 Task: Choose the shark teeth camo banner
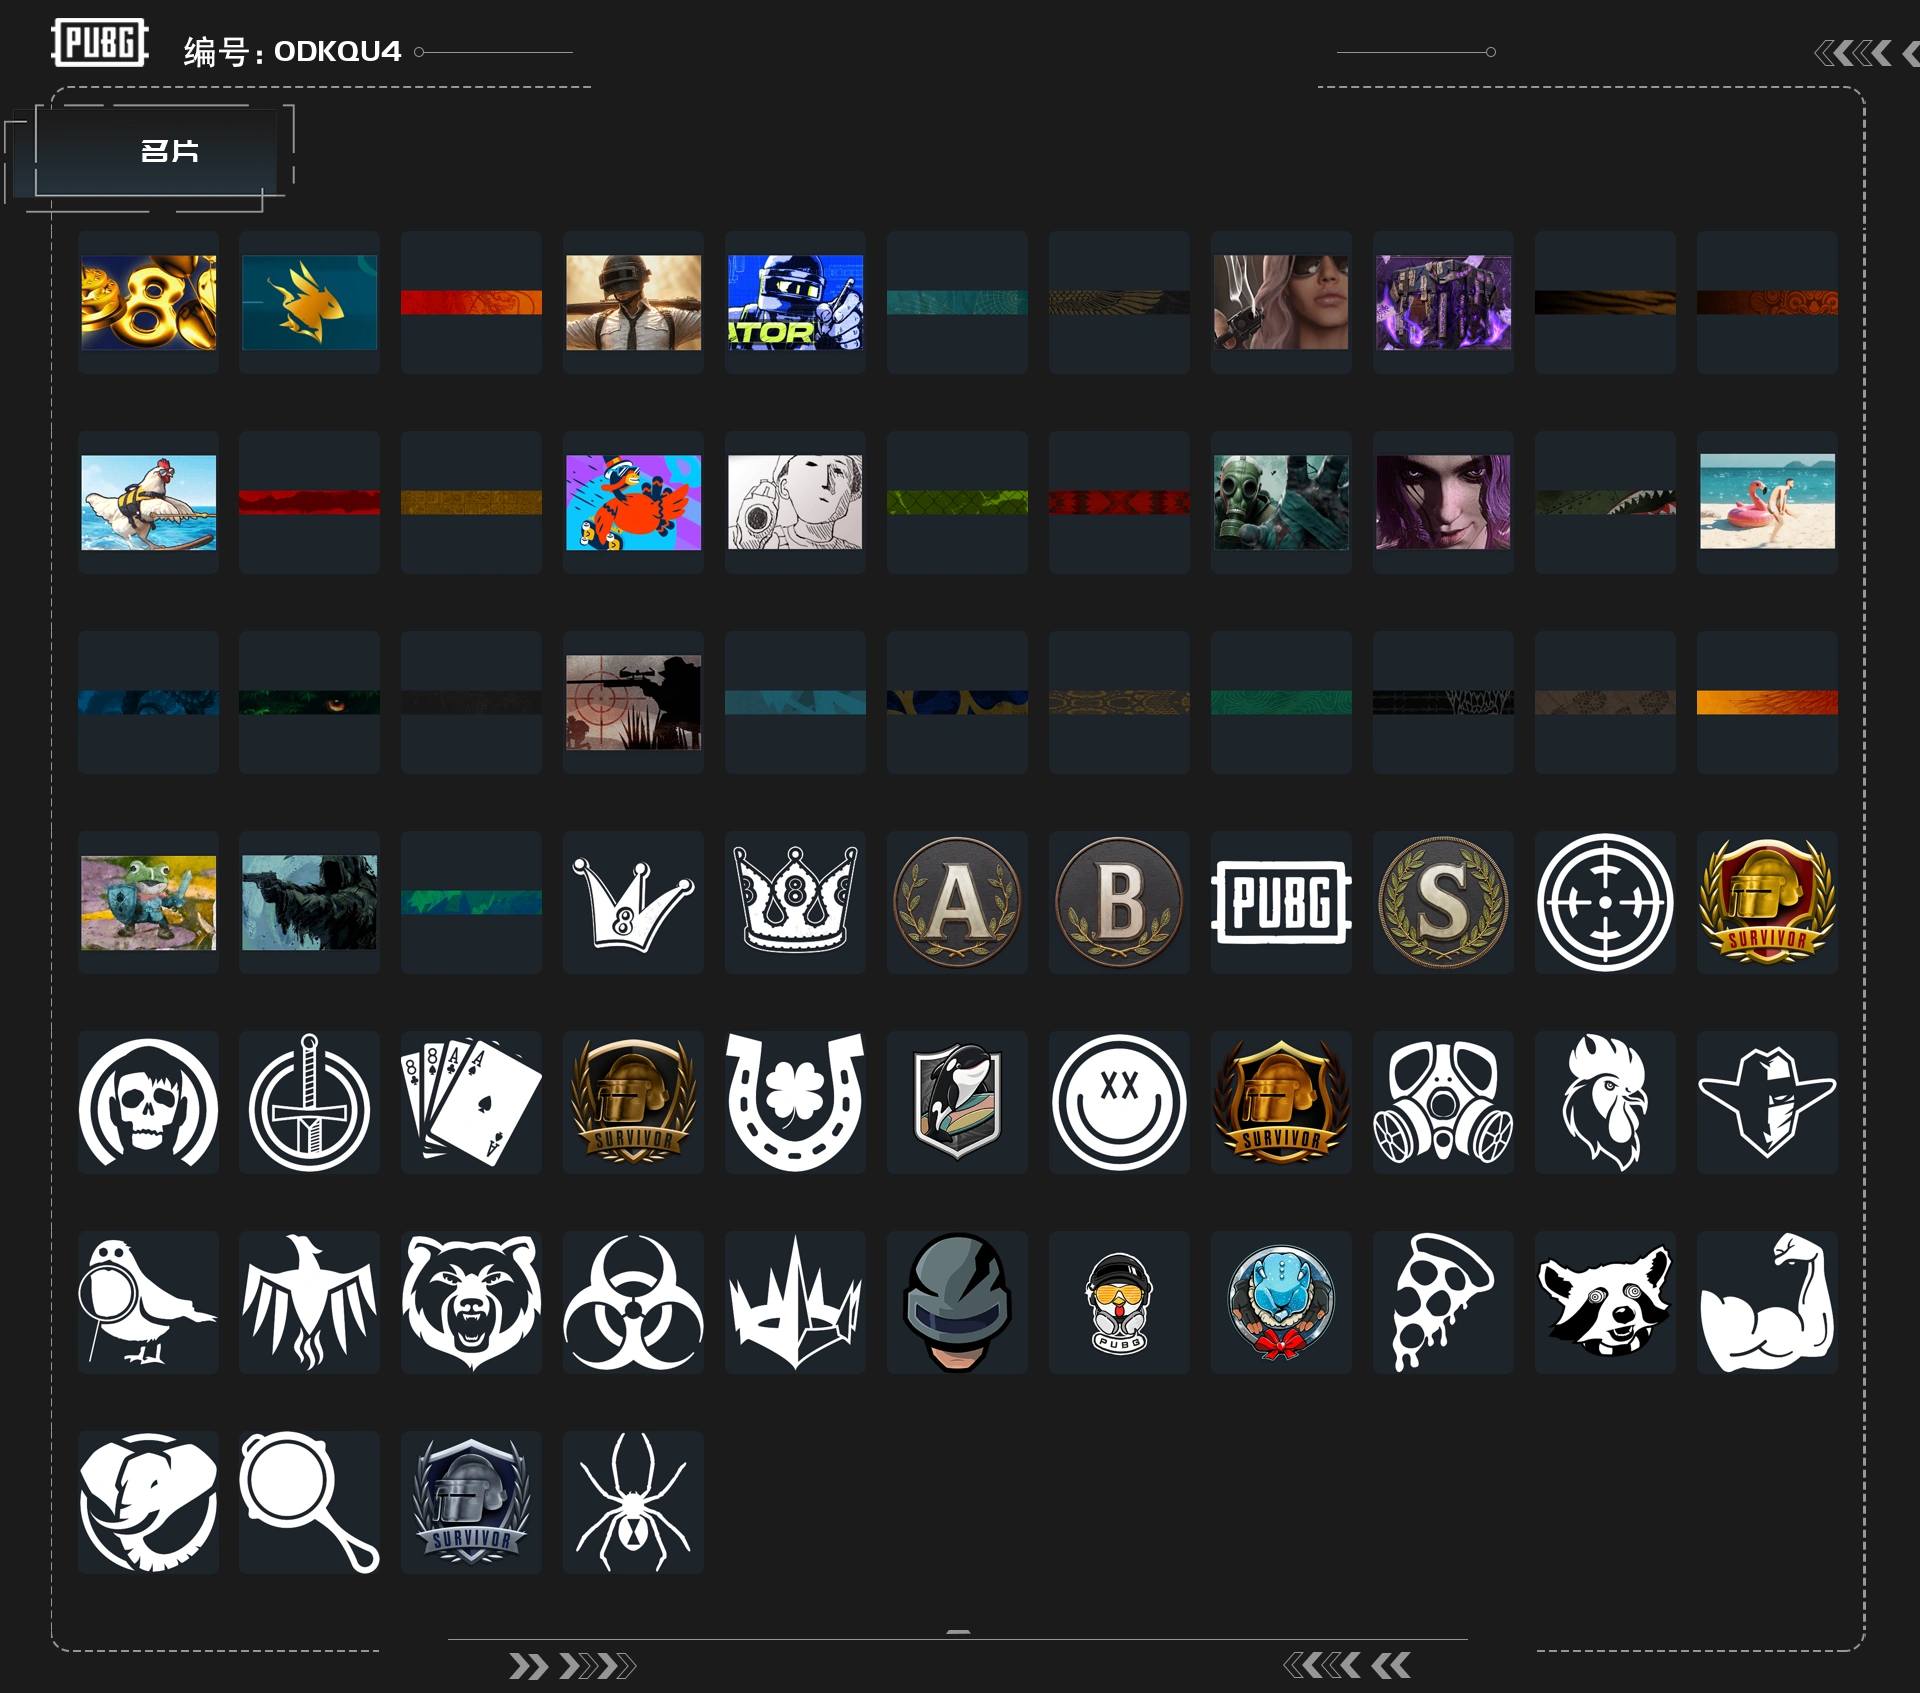1605,502
